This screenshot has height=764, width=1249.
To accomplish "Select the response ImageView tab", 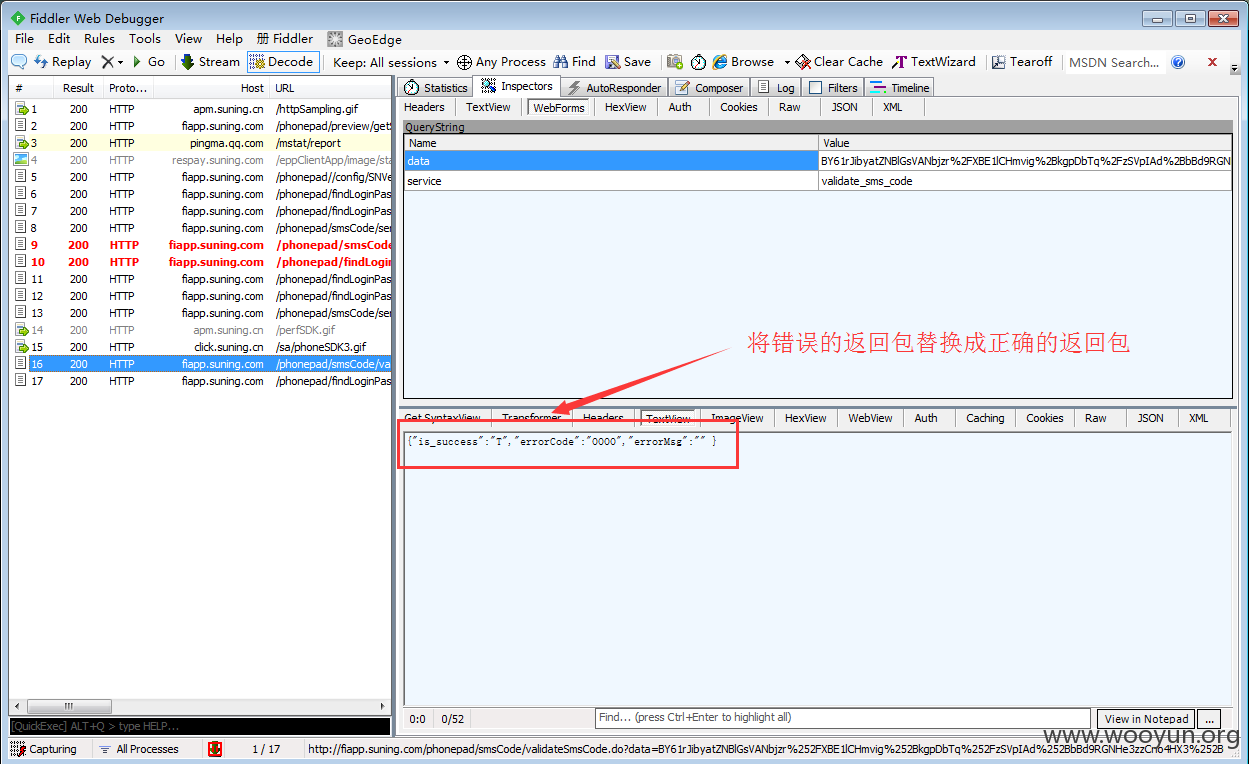I will pos(737,418).
